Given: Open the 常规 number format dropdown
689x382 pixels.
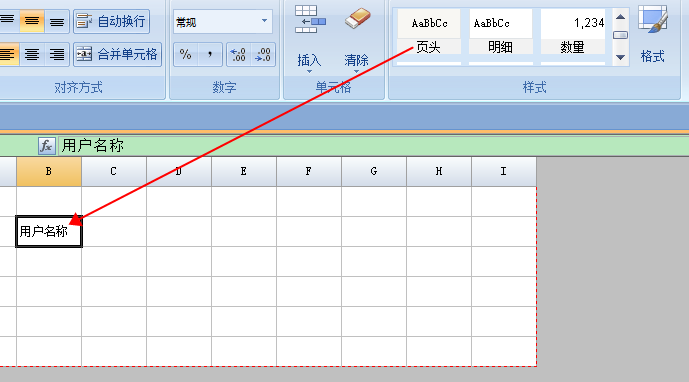Looking at the screenshot, I should pos(222,22).
